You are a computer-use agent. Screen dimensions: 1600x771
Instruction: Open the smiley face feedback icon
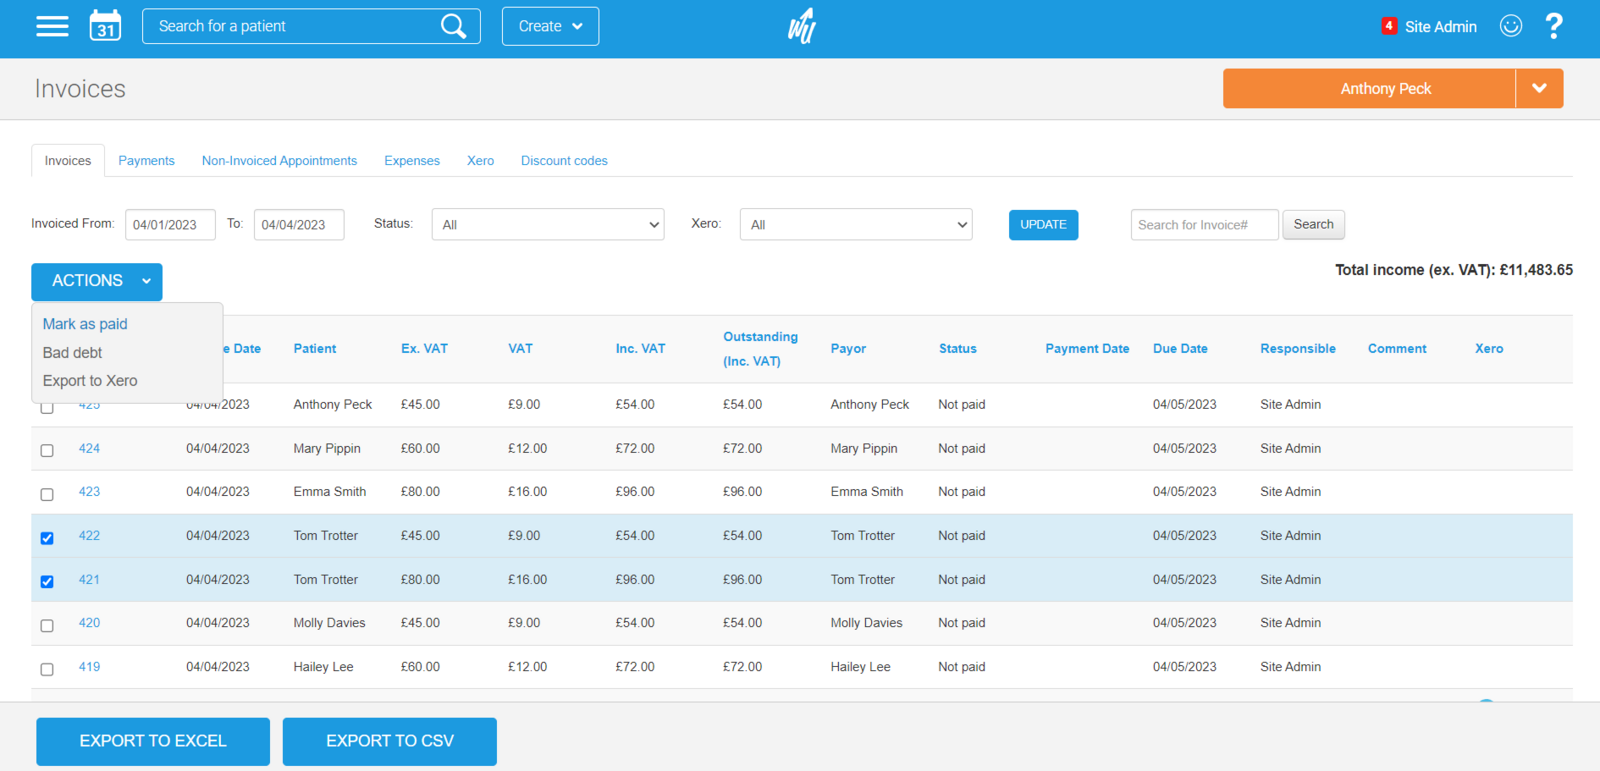tap(1510, 26)
